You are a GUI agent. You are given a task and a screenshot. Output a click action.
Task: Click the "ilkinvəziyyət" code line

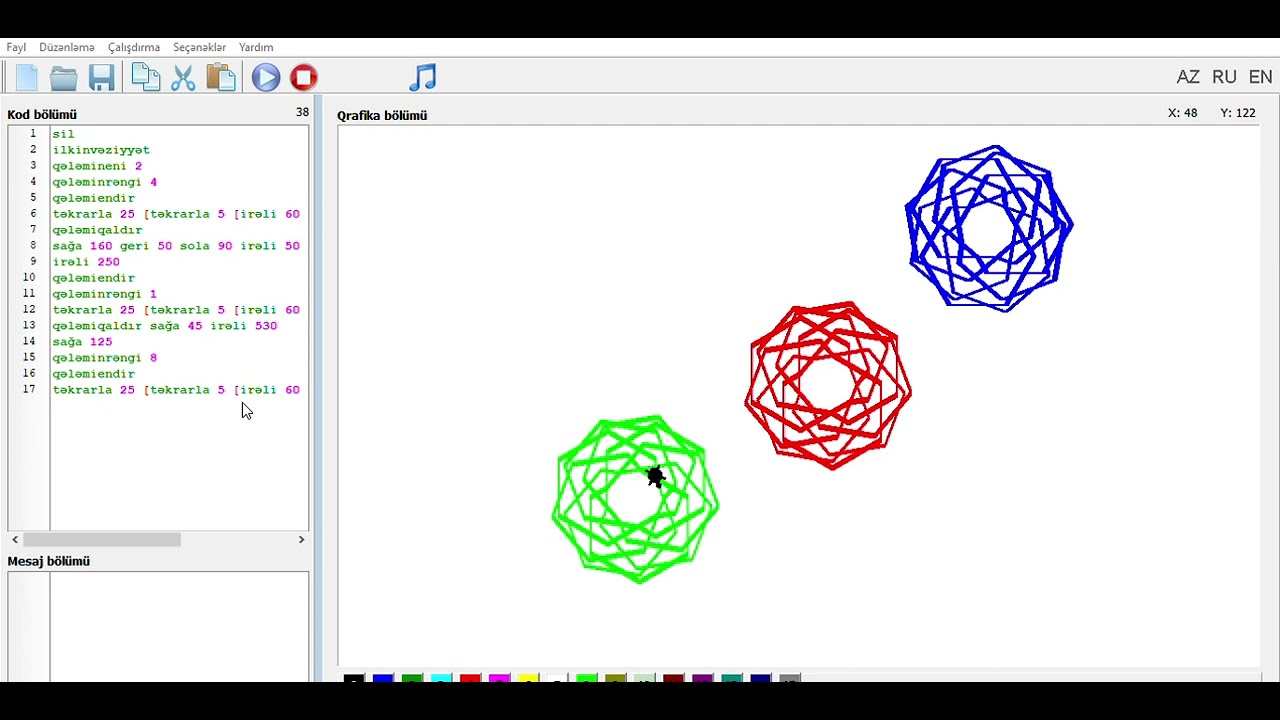pyautogui.click(x=101, y=150)
